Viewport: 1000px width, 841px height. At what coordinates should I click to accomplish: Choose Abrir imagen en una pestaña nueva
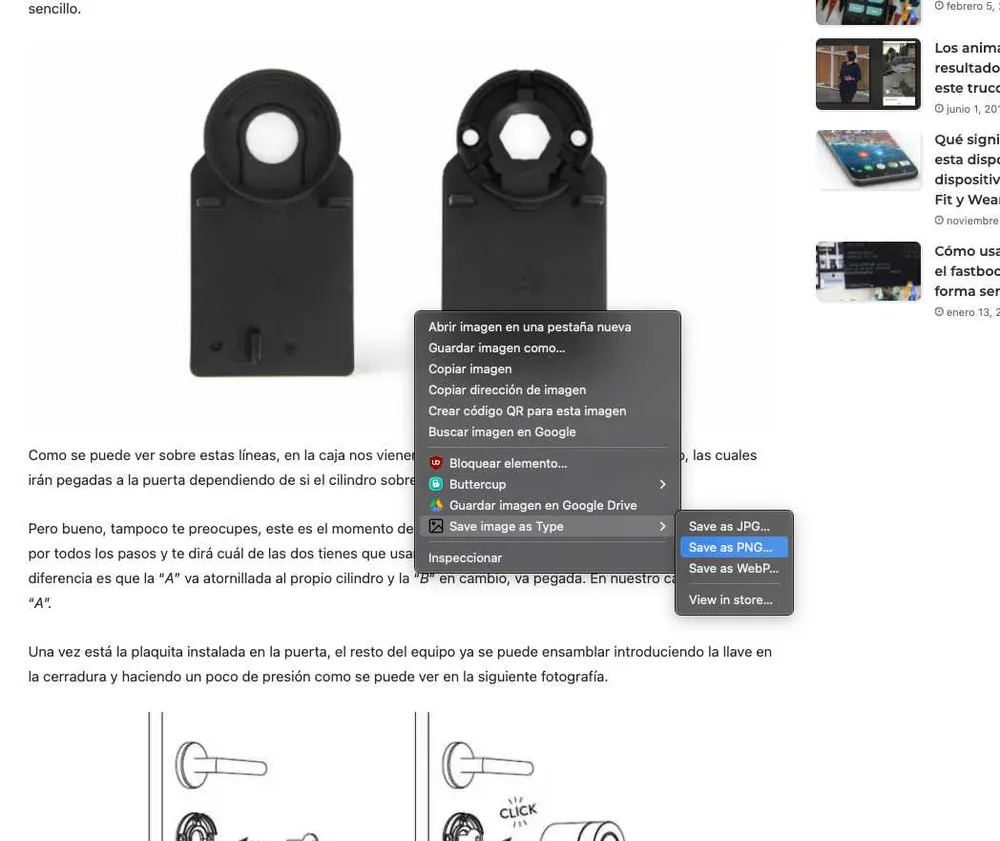pyautogui.click(x=529, y=327)
